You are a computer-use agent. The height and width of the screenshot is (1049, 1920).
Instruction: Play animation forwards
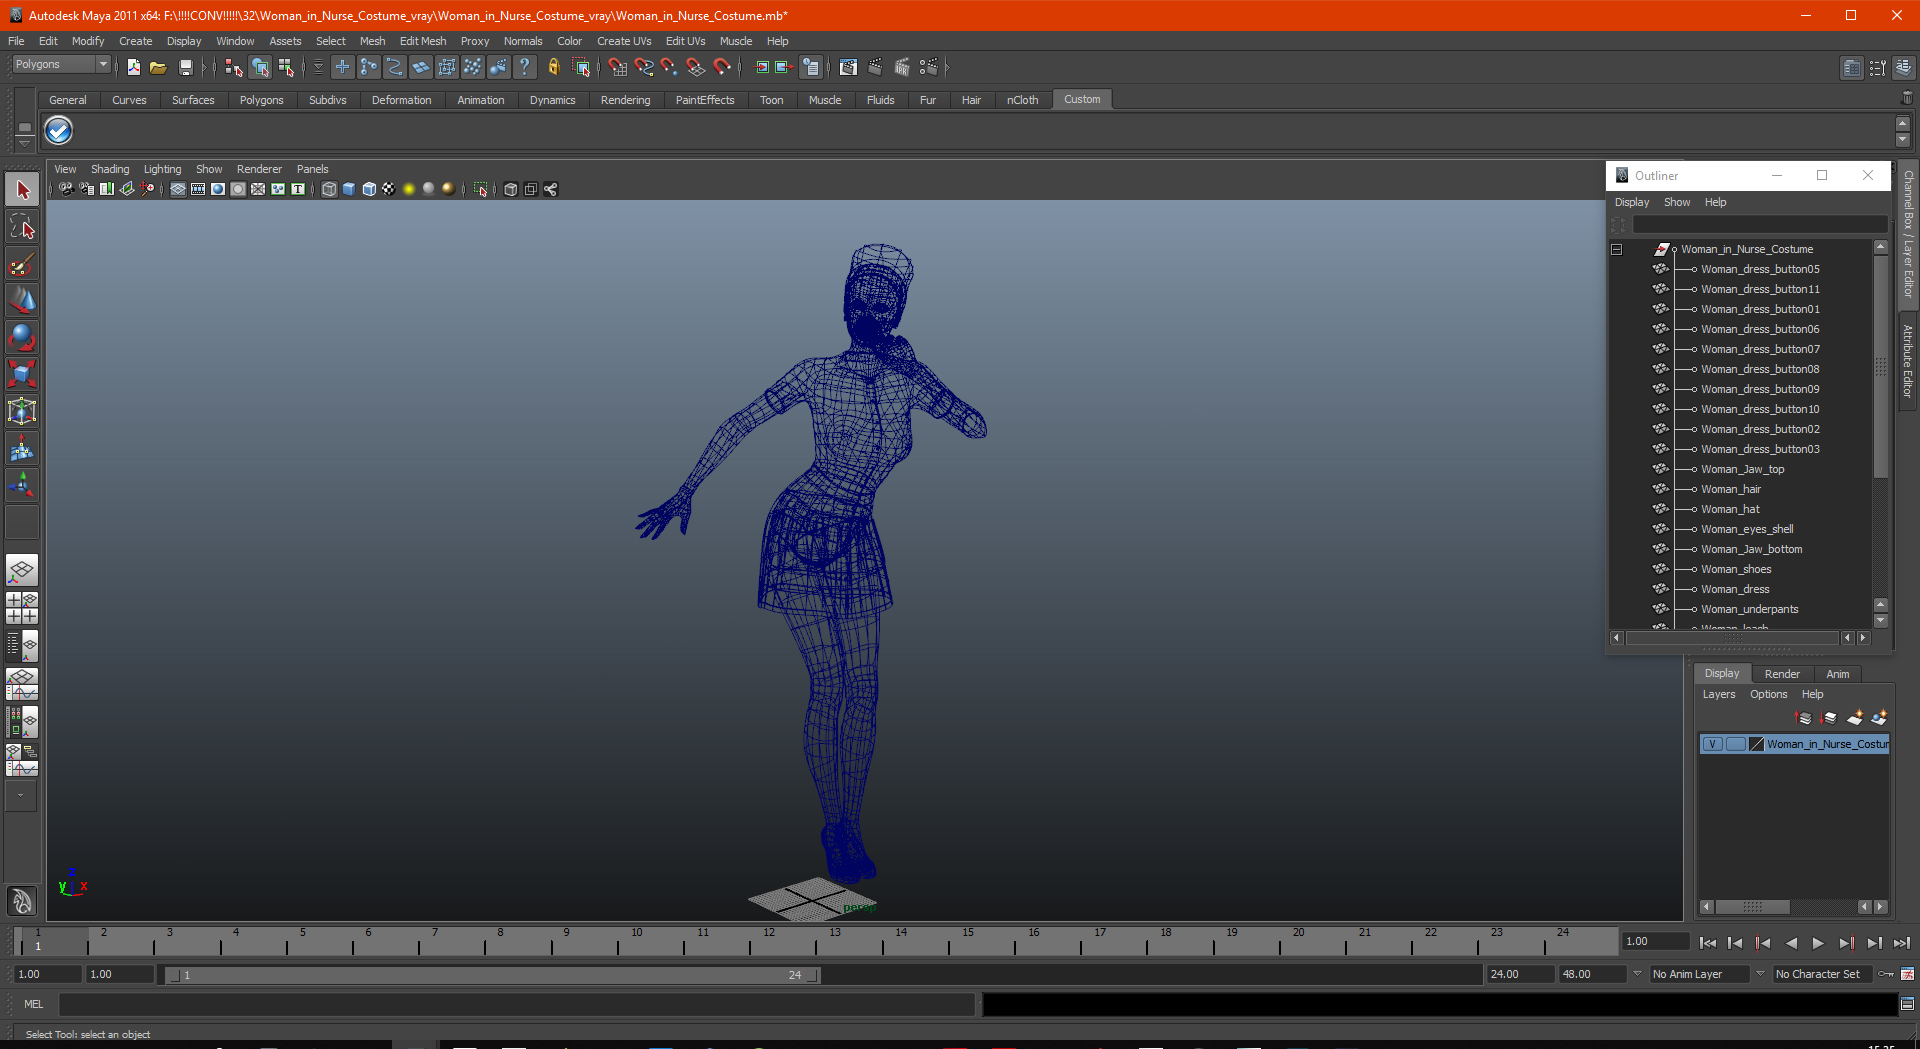coord(1818,942)
